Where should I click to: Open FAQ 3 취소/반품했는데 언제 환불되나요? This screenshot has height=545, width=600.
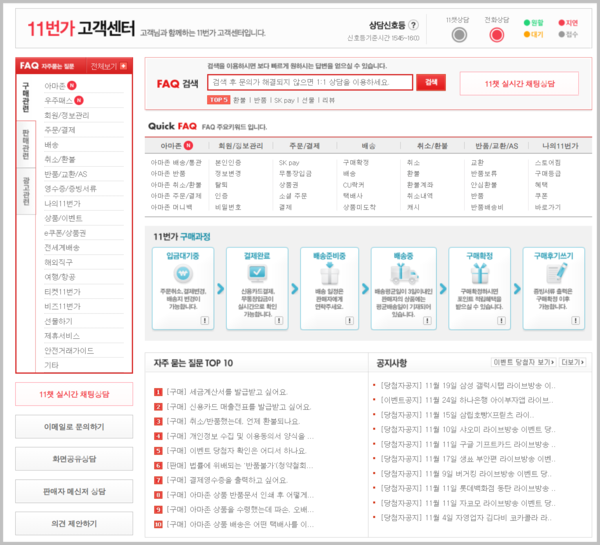click(x=233, y=421)
